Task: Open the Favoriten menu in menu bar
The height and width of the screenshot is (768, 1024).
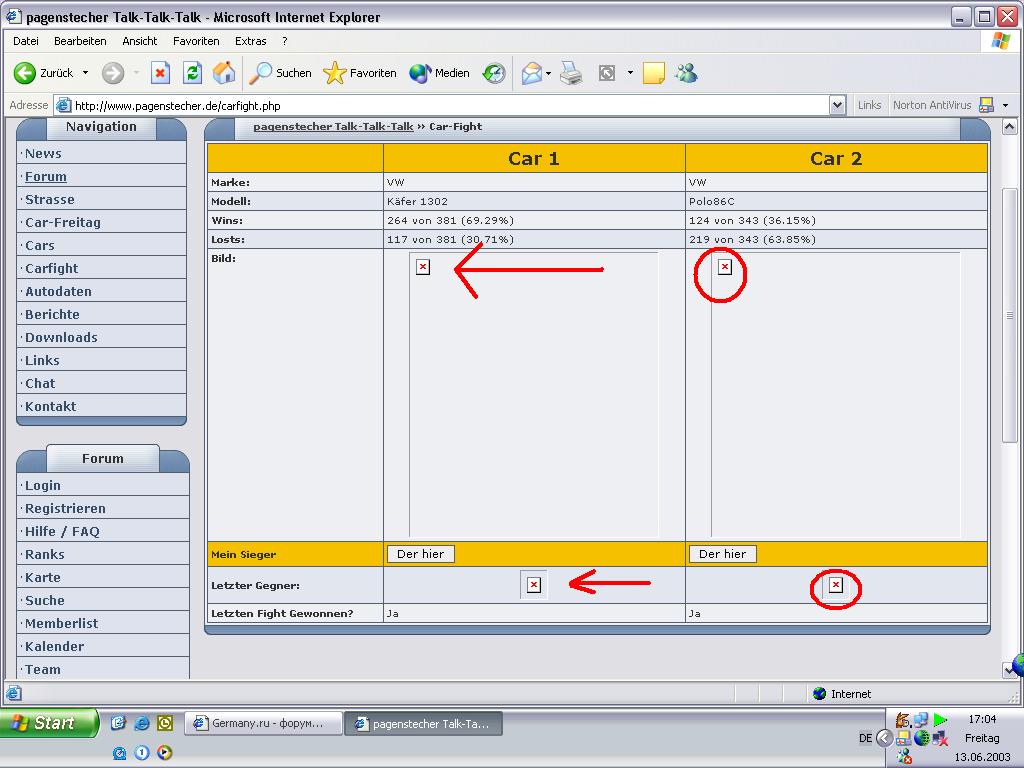Action: point(196,41)
